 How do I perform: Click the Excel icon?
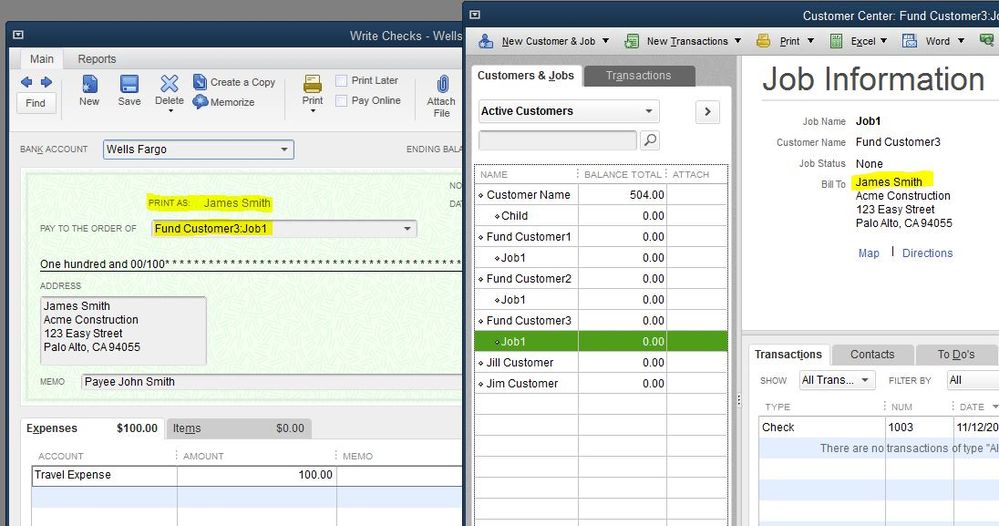(x=836, y=41)
